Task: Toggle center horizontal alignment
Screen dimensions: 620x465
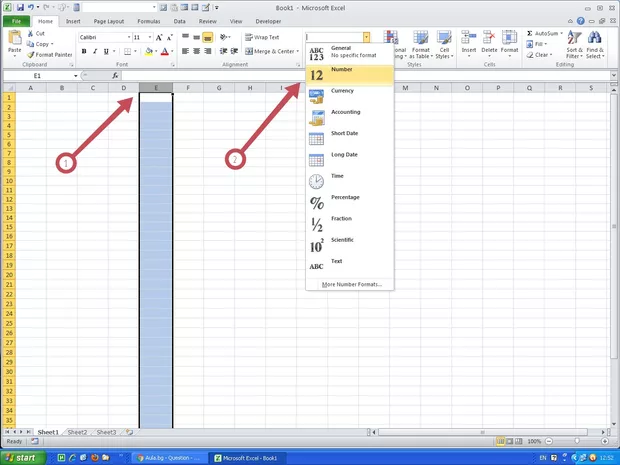Action: click(x=197, y=51)
